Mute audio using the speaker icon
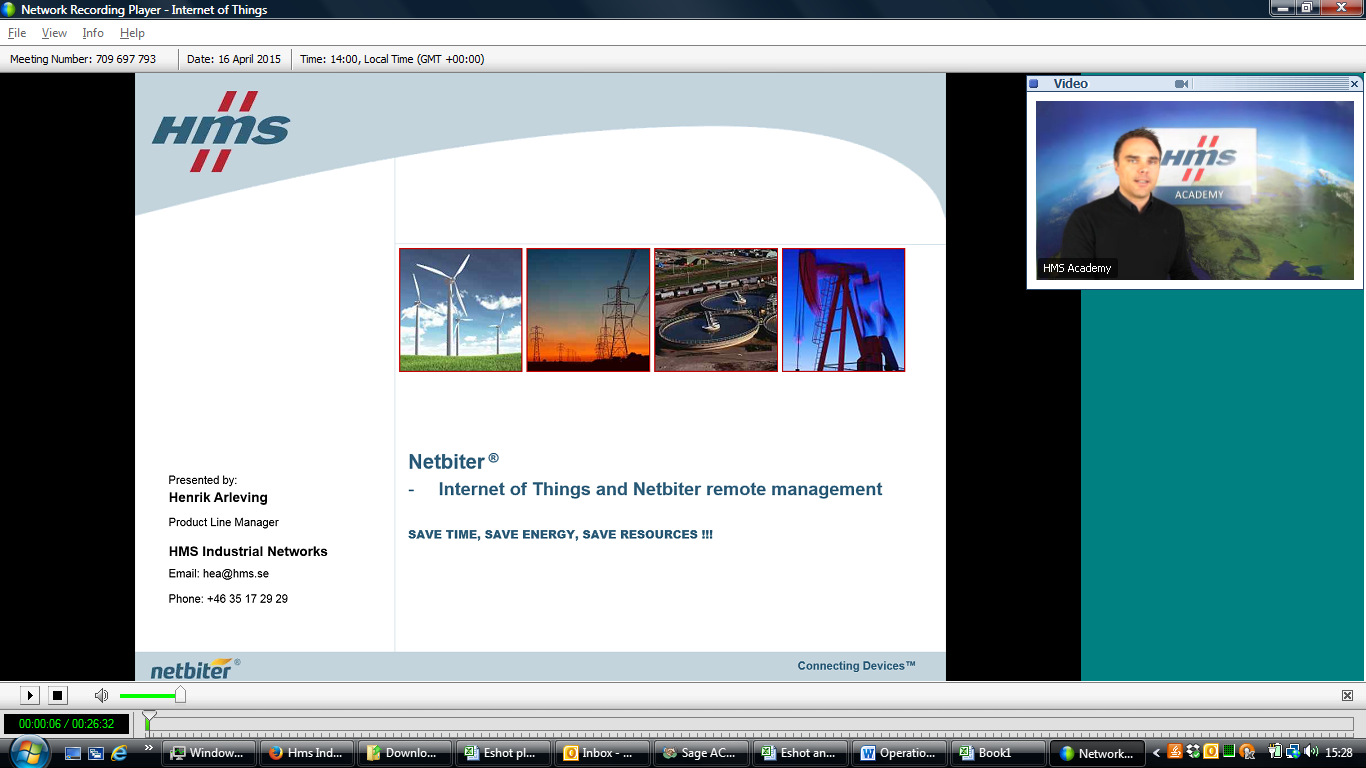Viewport: 1366px width, 768px height. click(x=101, y=695)
